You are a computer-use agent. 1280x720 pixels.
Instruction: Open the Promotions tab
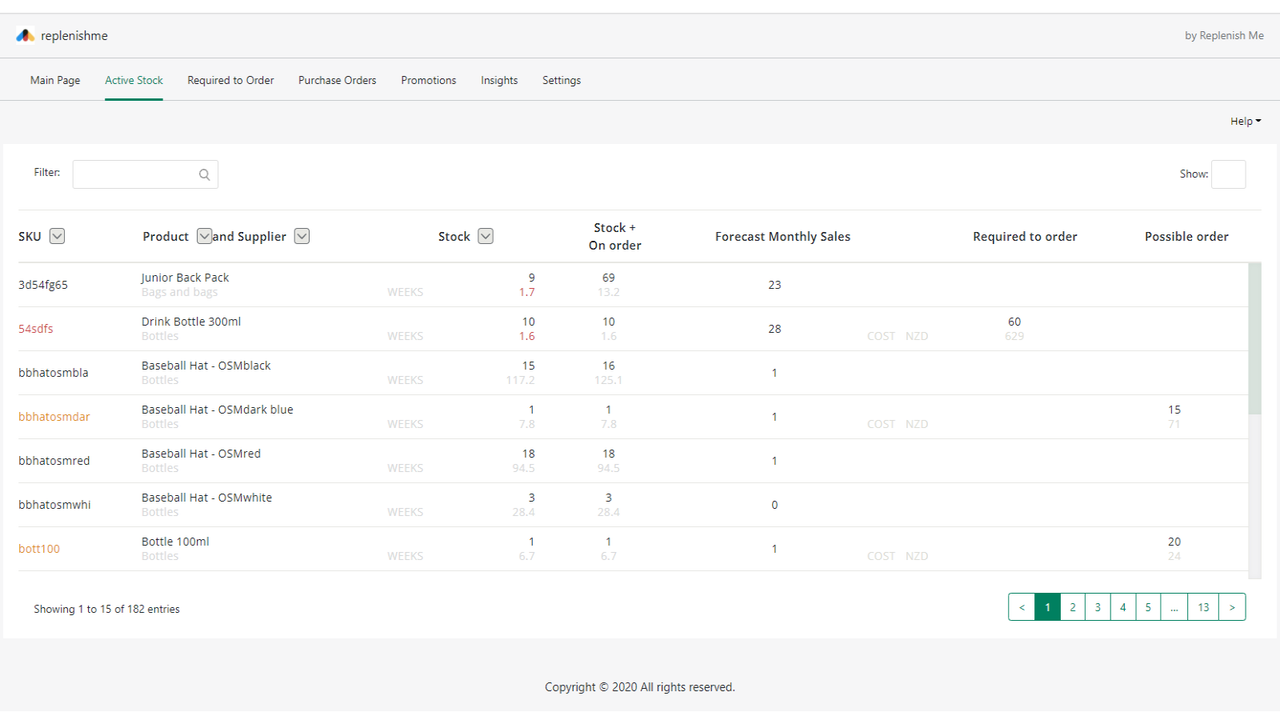click(428, 80)
